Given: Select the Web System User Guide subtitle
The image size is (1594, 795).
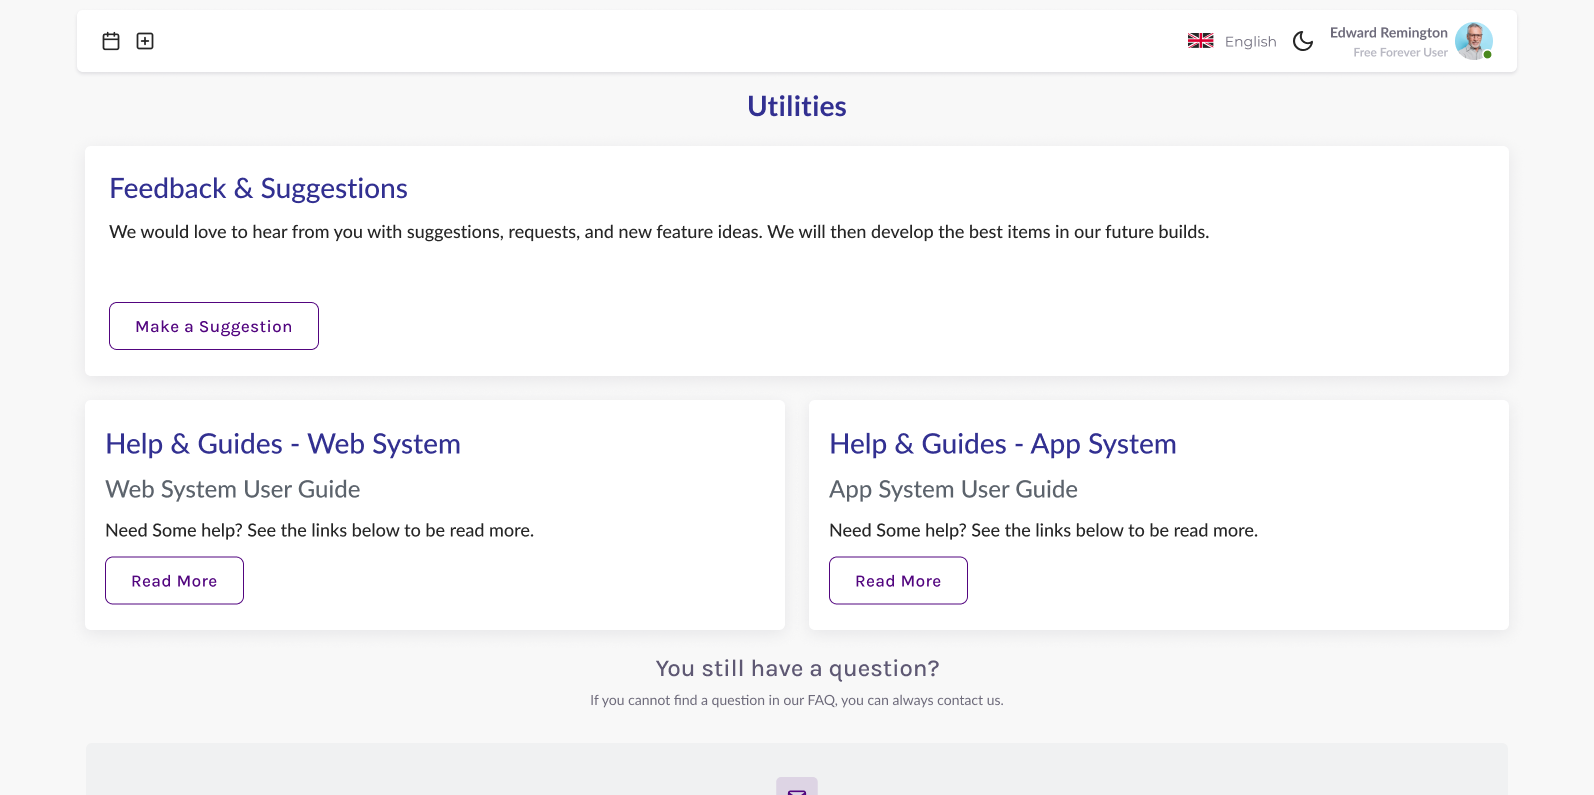Looking at the screenshot, I should (232, 490).
